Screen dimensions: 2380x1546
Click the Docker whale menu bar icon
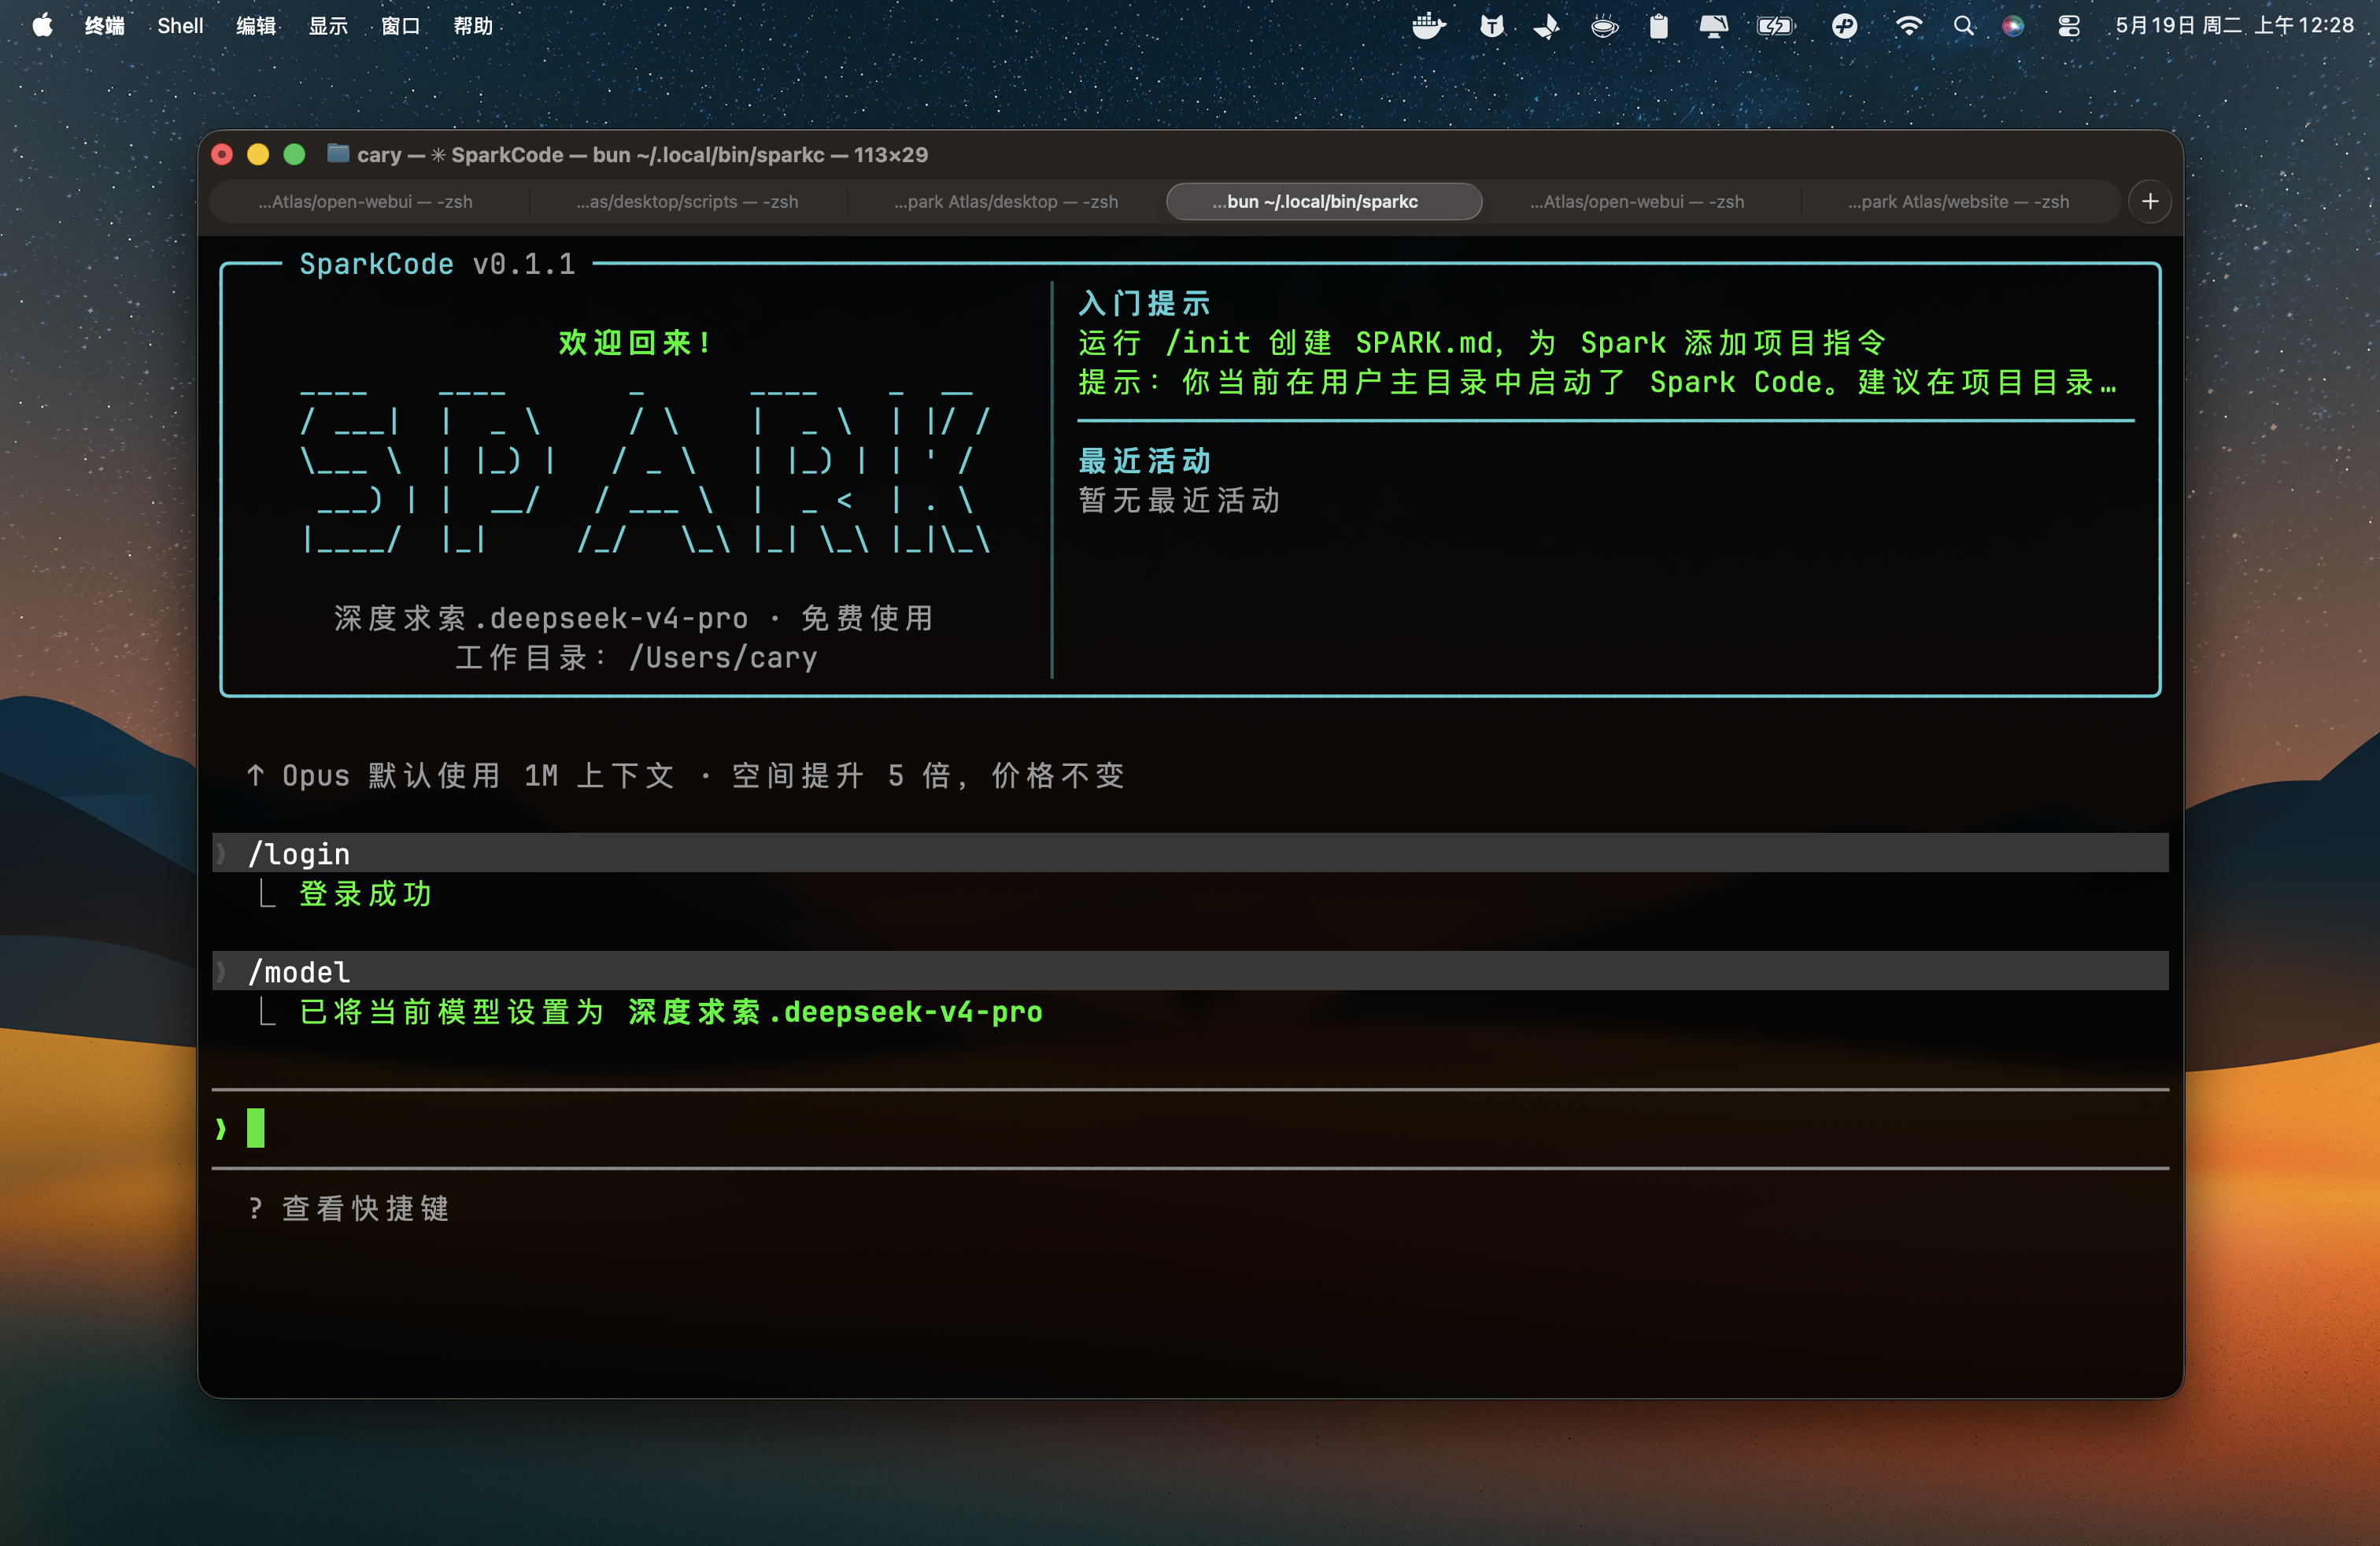(x=1429, y=26)
